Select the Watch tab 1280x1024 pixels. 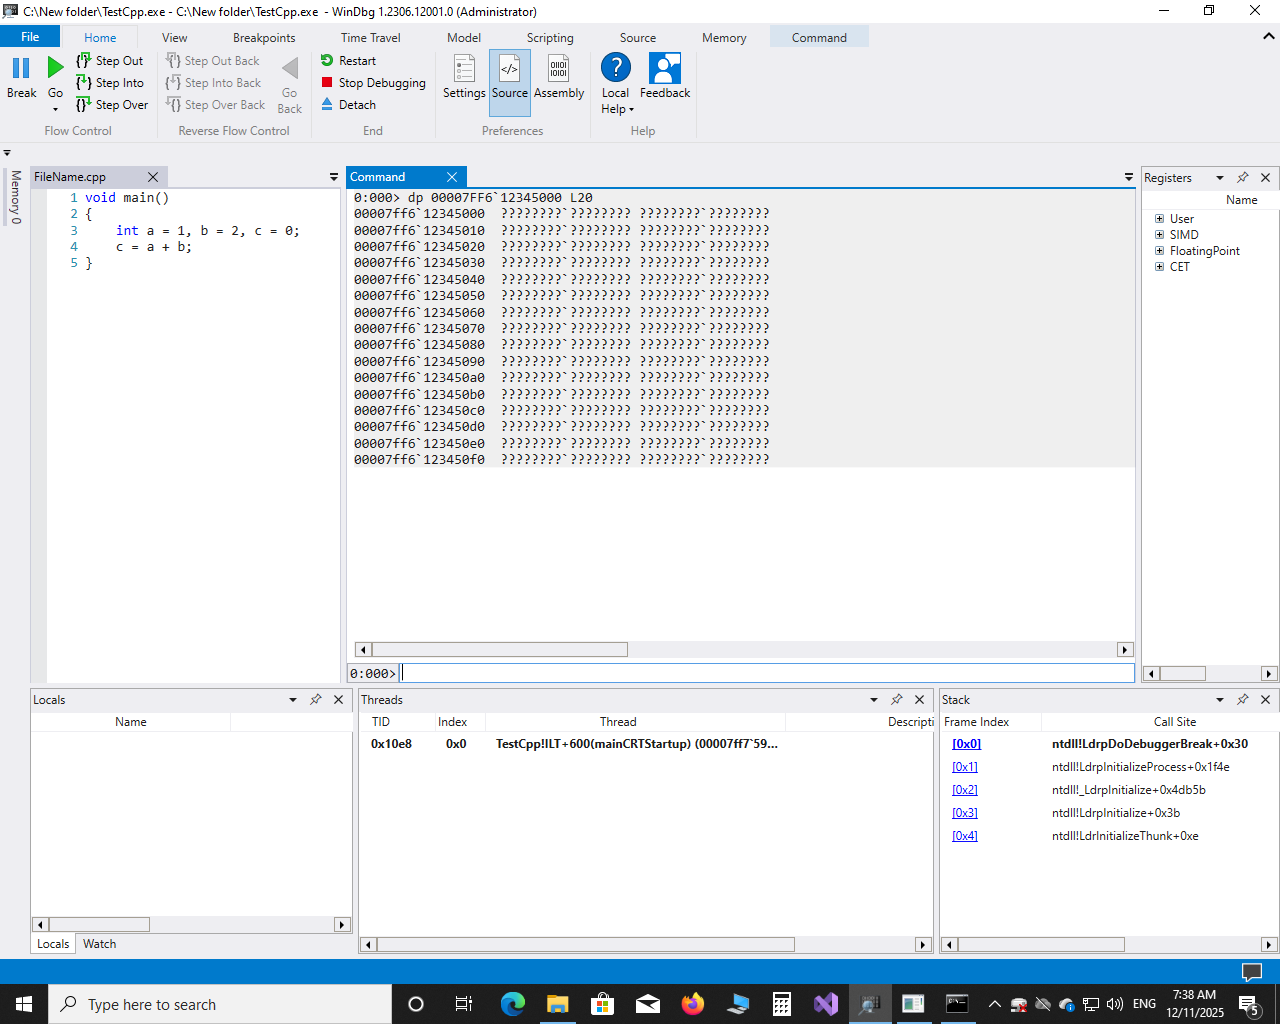click(99, 944)
